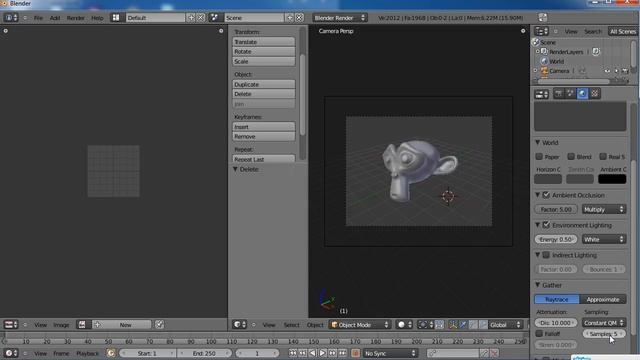This screenshot has height=360, width=640.
Task: Open the 3D view editor type selector
Action: tap(240, 324)
